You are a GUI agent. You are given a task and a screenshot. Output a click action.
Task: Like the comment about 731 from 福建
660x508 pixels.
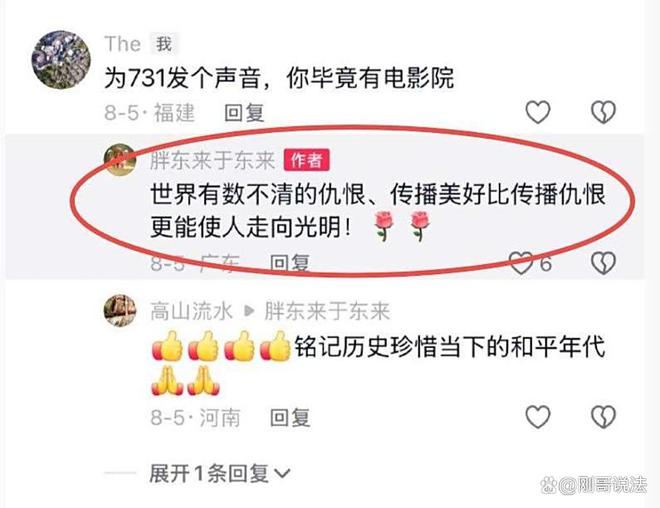(x=538, y=112)
